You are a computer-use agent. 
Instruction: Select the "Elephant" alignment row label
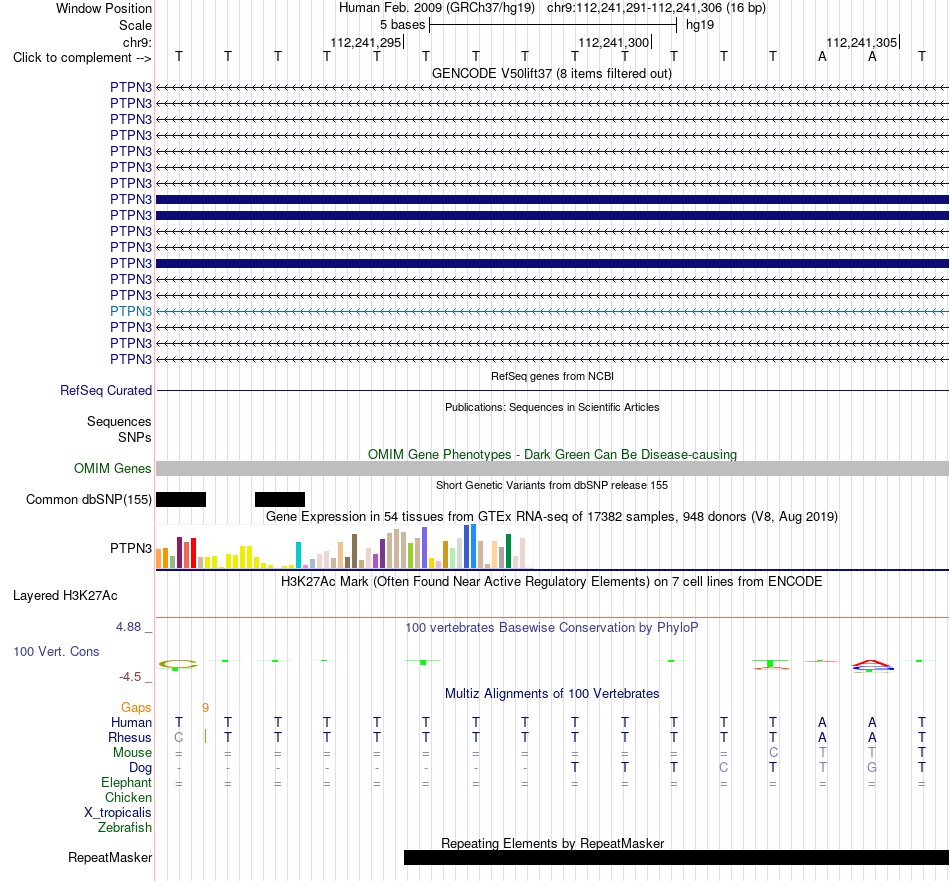[126, 783]
